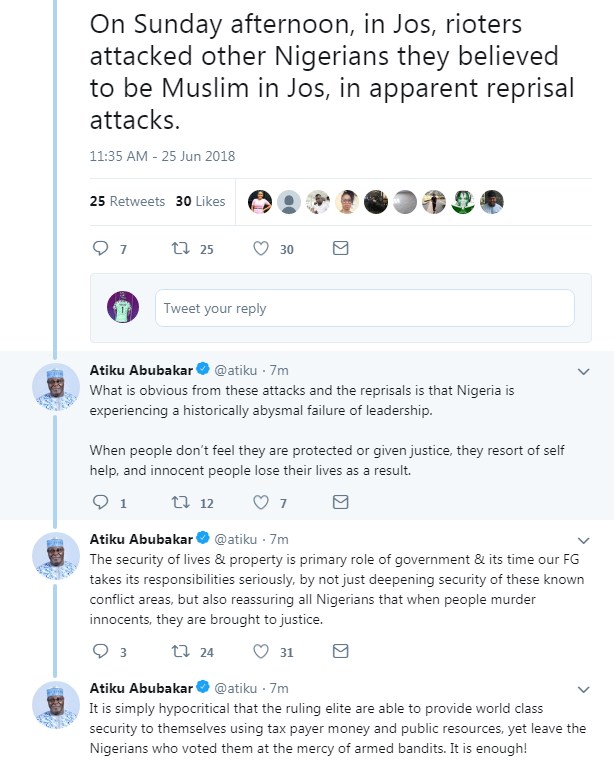
Task: Like the 'failure of leadership' tweet
Action: click(x=261, y=501)
